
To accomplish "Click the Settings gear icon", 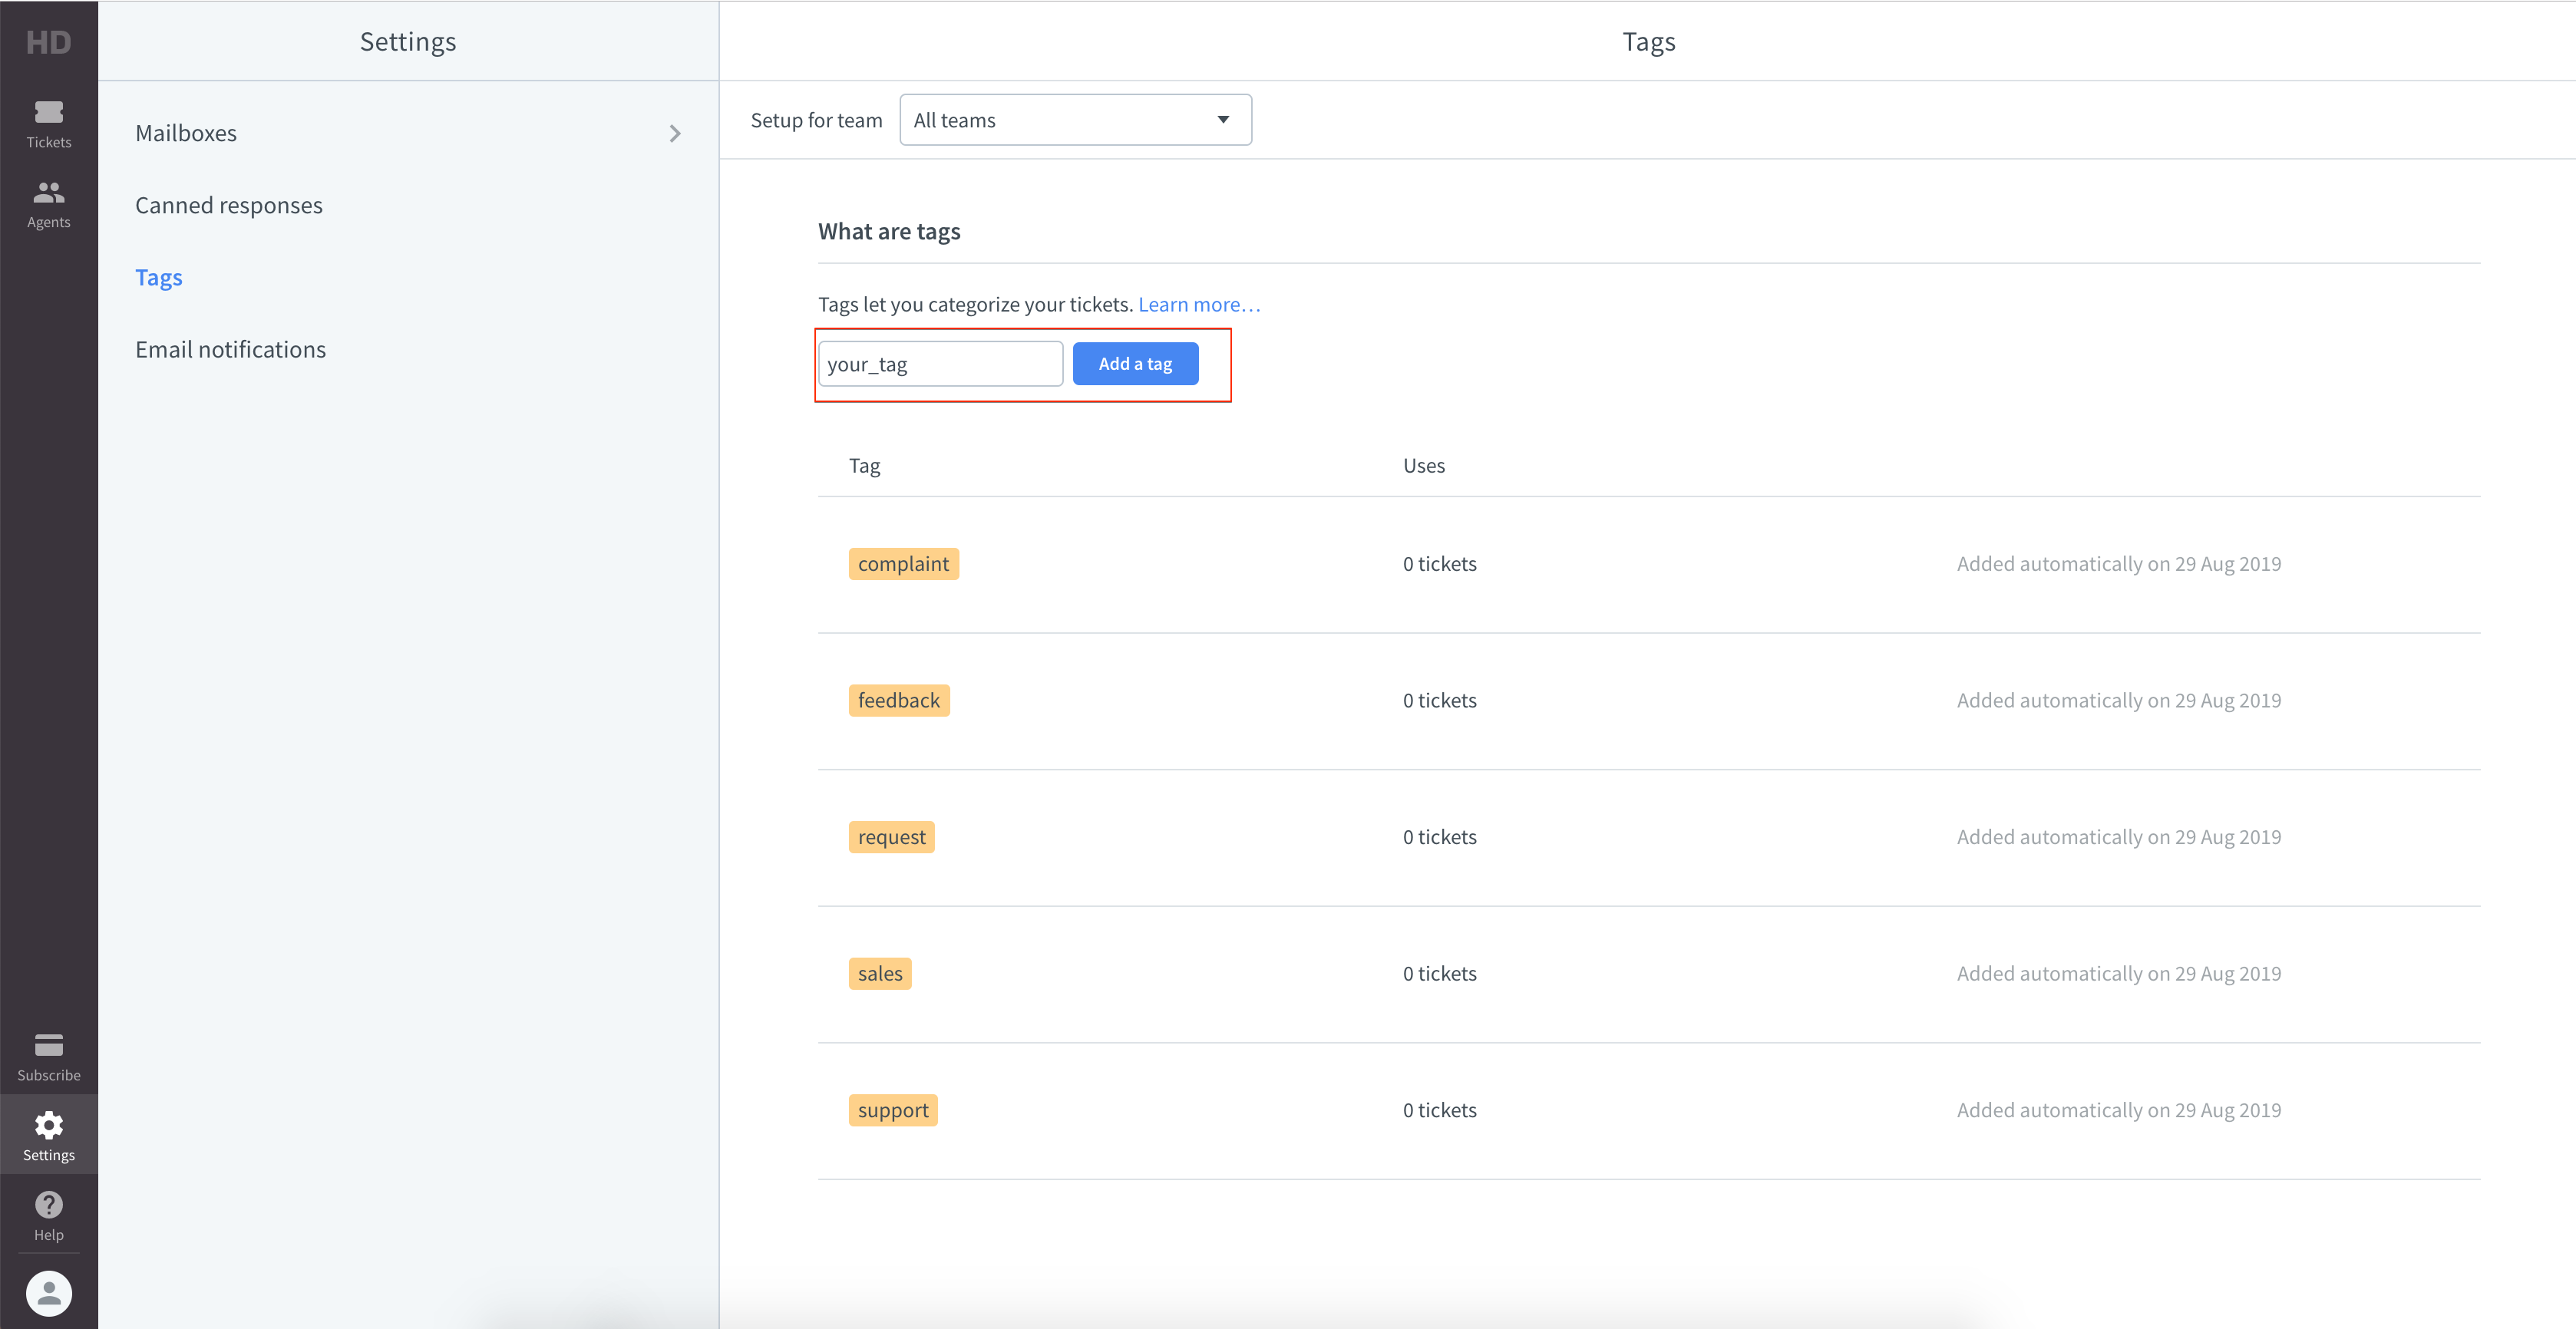I will click(48, 1126).
